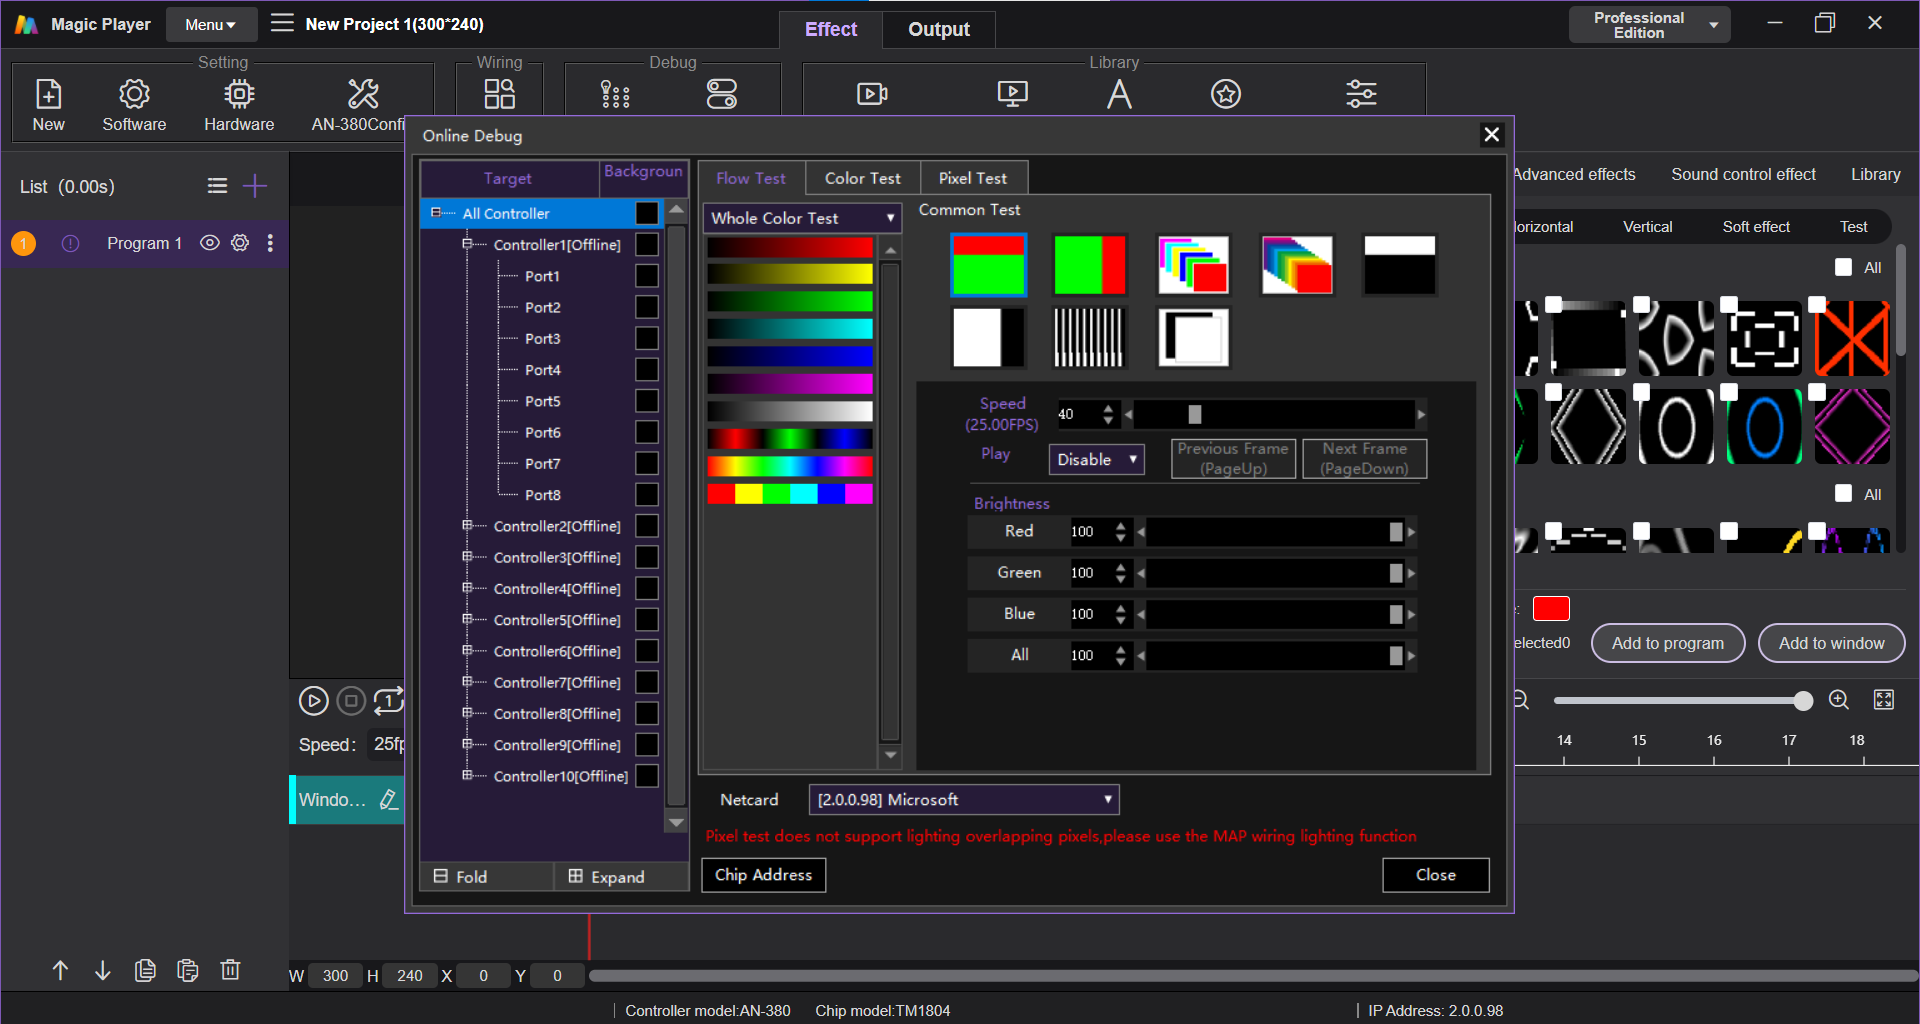This screenshot has width=1920, height=1024.
Task: Open Program 1 settings gear
Action: tap(240, 243)
